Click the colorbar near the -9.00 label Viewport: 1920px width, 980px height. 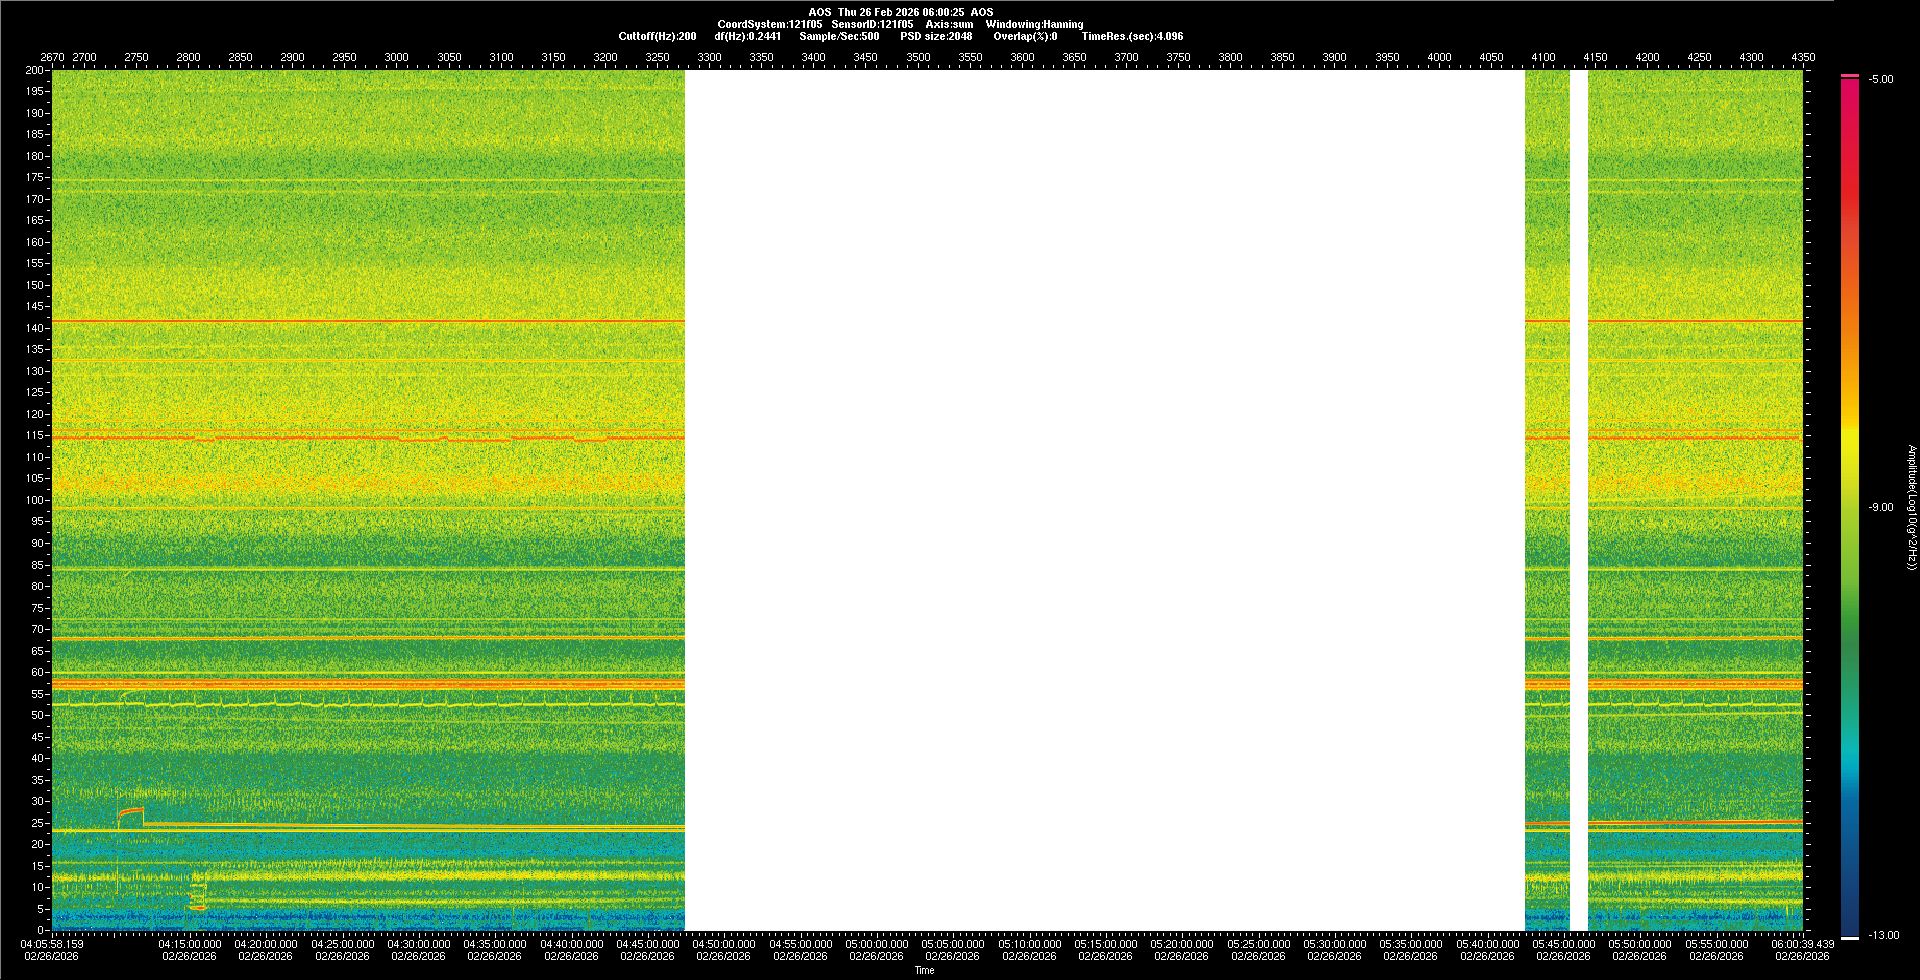[x=1850, y=507]
